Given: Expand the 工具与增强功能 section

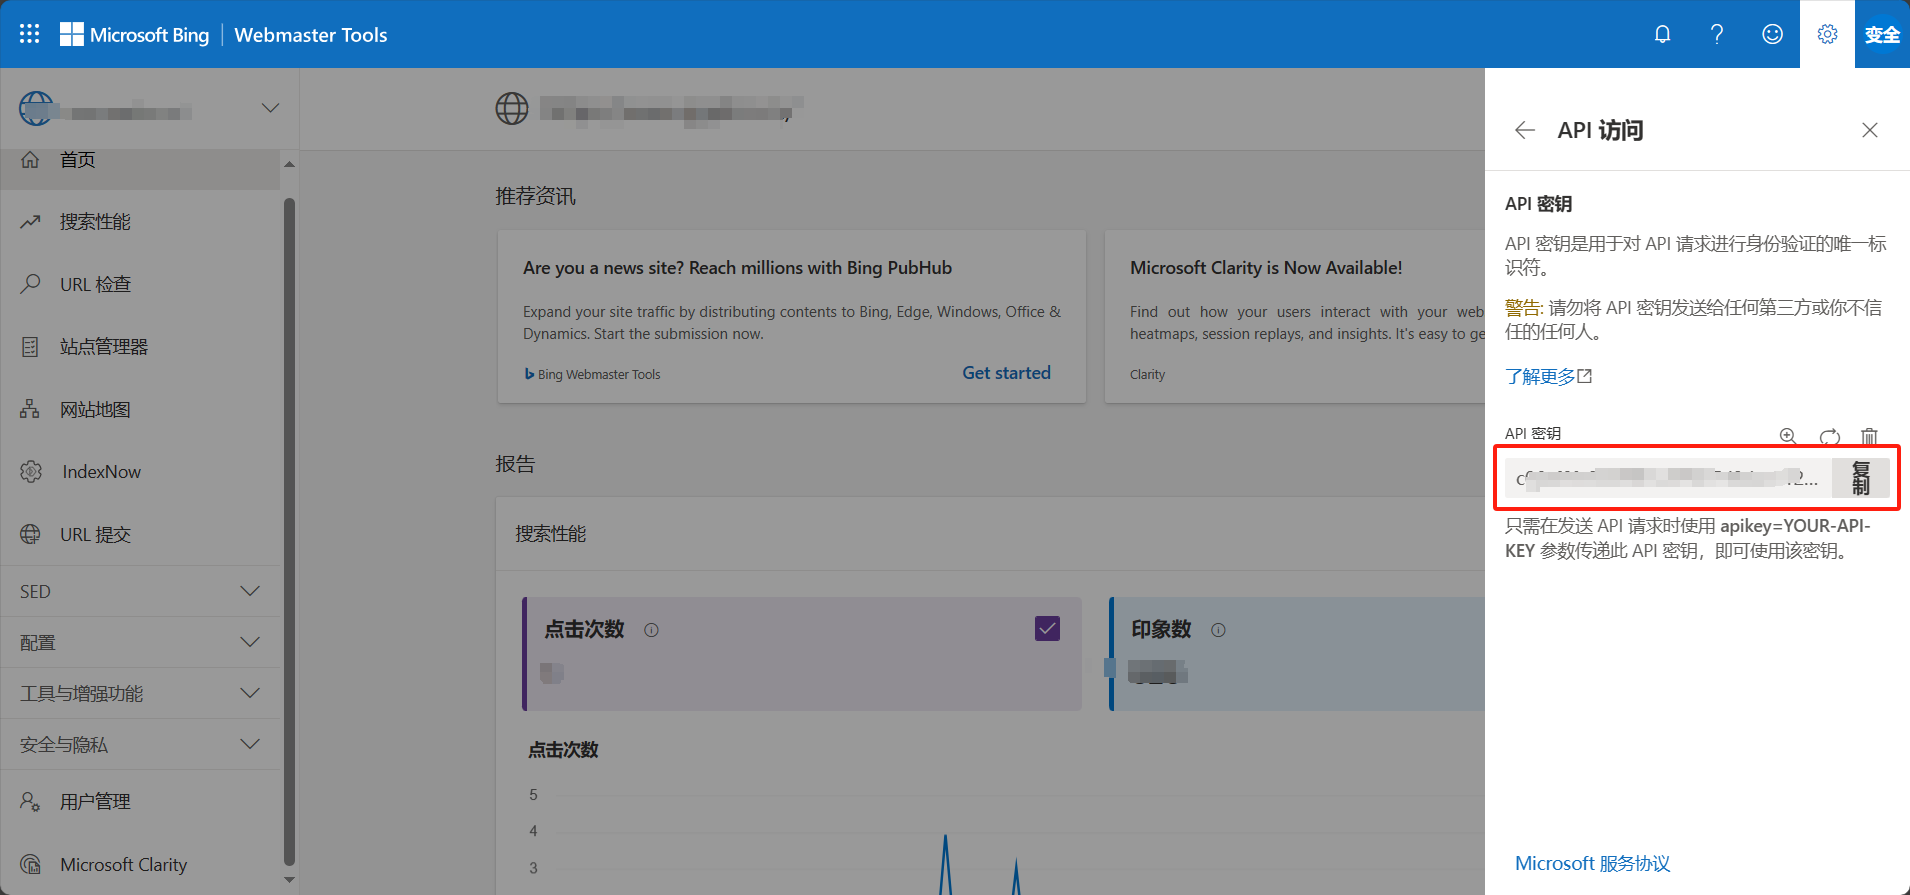Looking at the screenshot, I should pyautogui.click(x=140, y=693).
